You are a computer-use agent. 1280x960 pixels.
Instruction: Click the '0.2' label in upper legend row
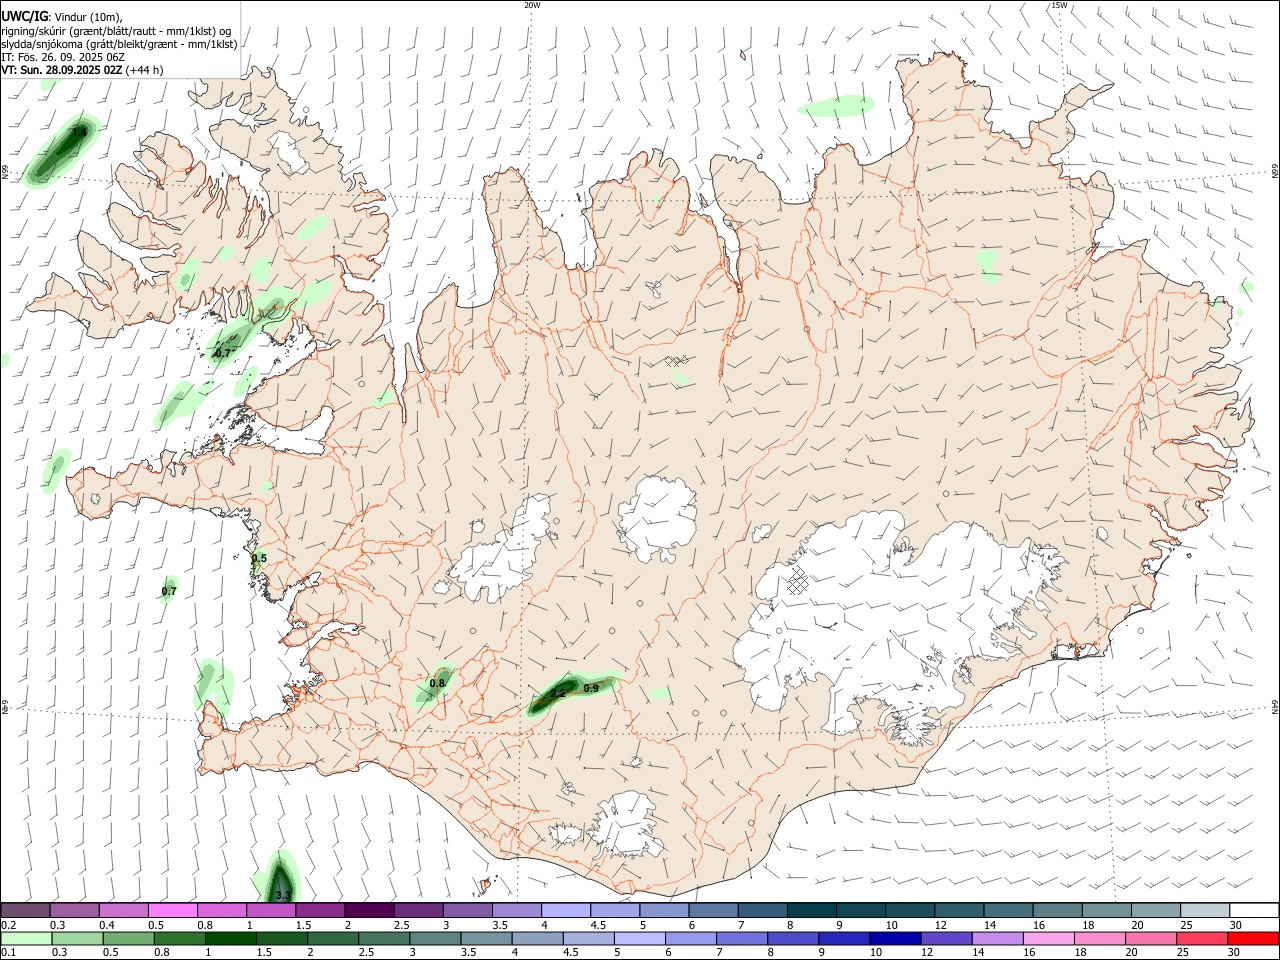[8, 925]
